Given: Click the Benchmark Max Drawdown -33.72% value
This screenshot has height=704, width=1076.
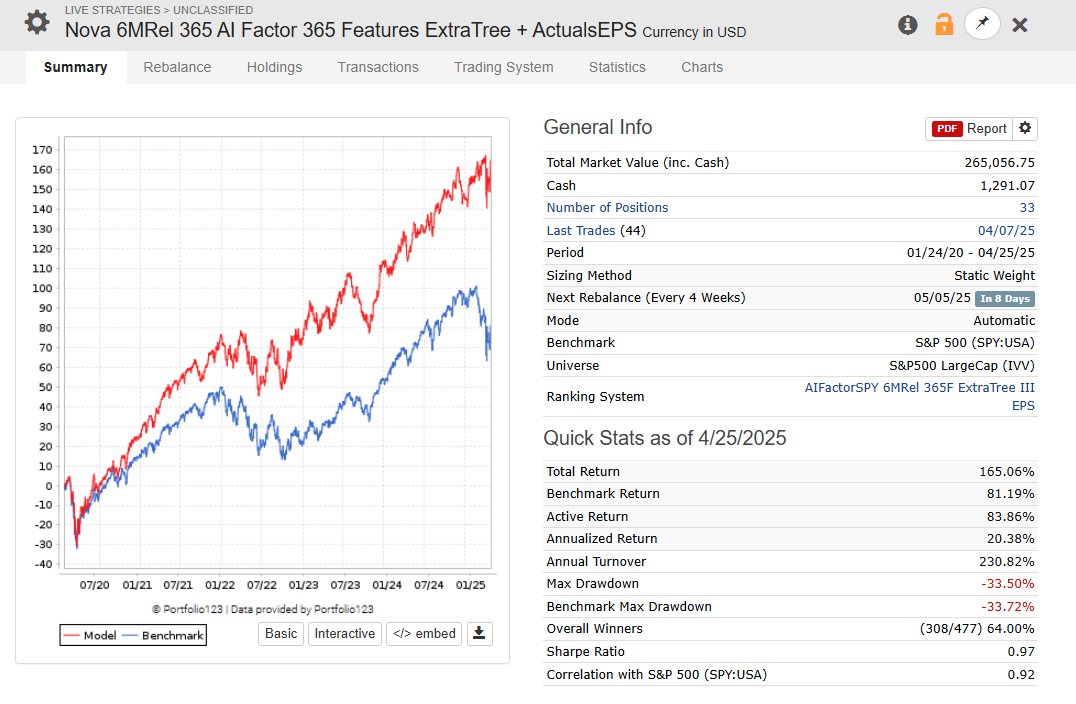Looking at the screenshot, I should coord(1007,607).
